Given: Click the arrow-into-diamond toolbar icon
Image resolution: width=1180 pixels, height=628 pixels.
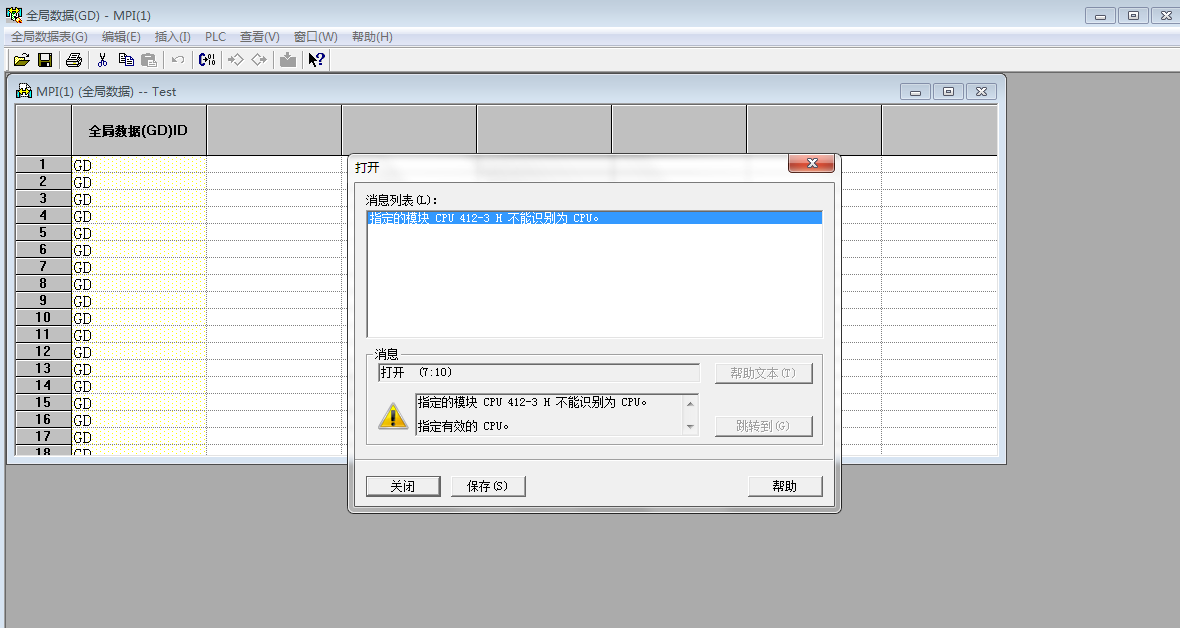Looking at the screenshot, I should pyautogui.click(x=236, y=59).
